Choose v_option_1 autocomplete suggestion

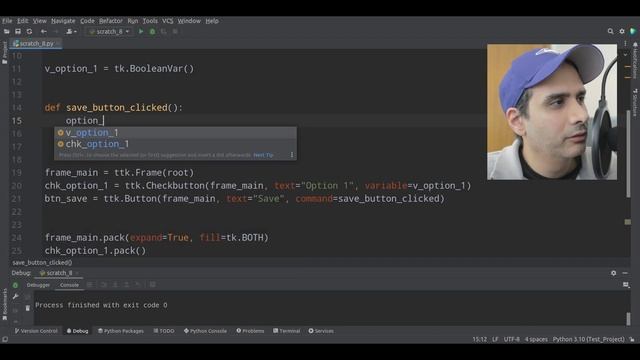click(x=176, y=133)
